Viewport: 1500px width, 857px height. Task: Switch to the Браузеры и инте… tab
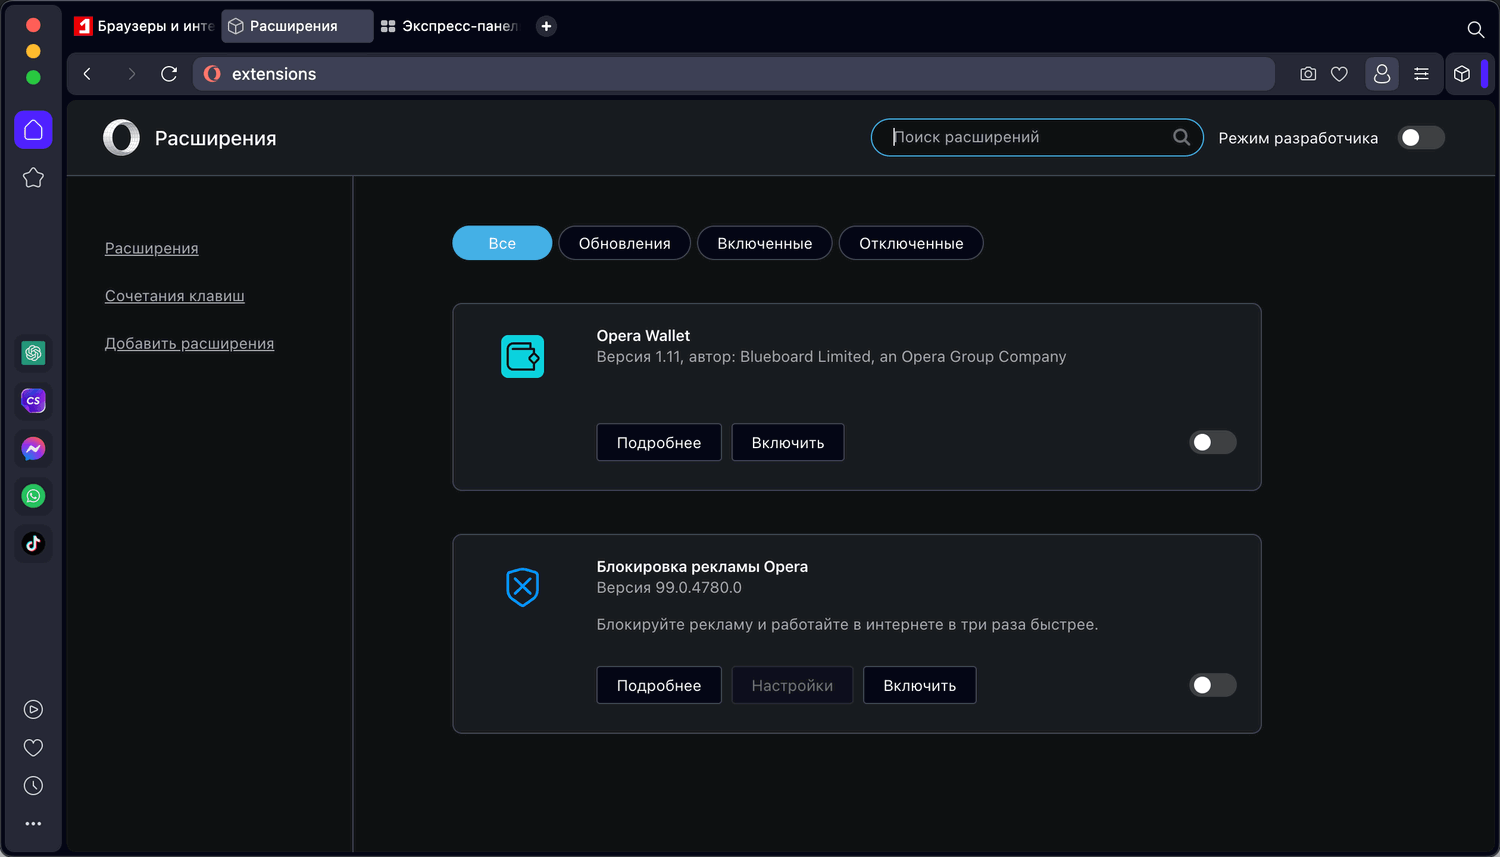(144, 26)
